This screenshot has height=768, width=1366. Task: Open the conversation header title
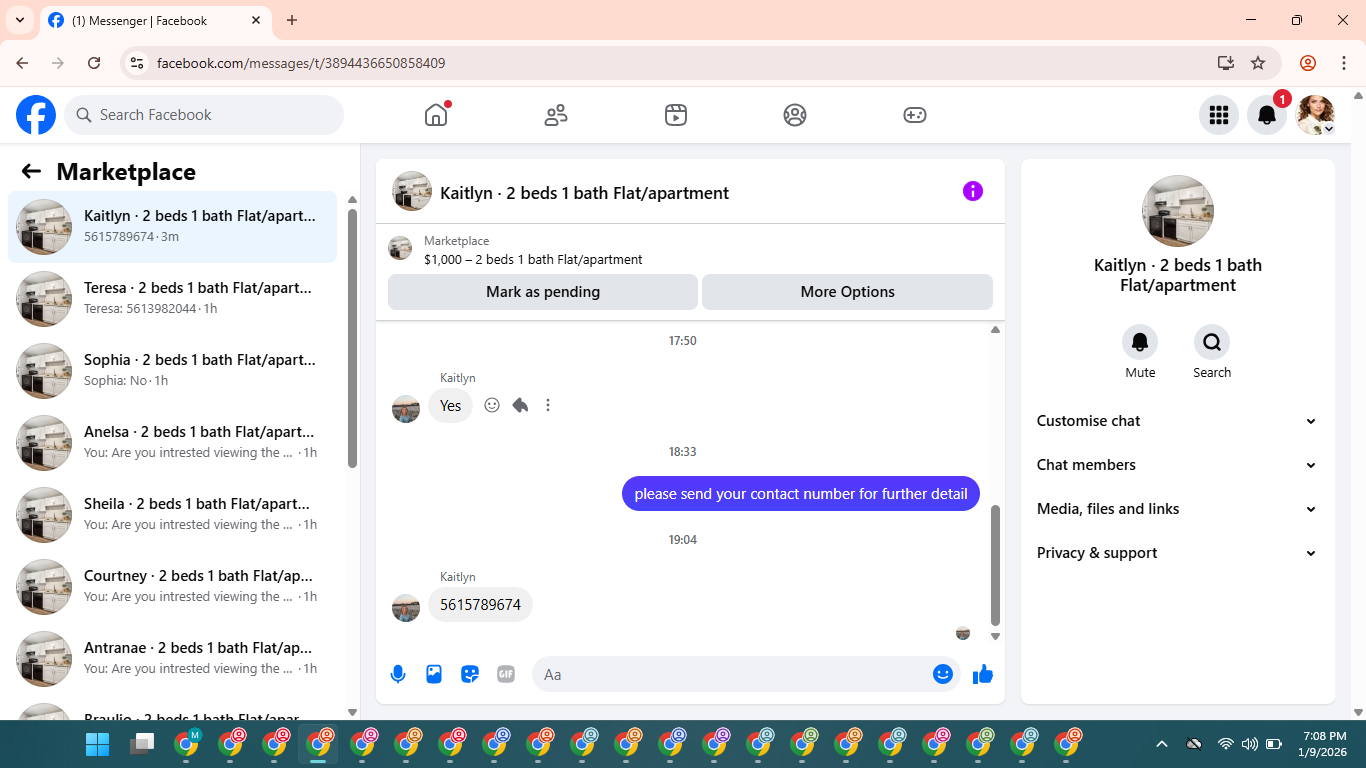(x=584, y=193)
